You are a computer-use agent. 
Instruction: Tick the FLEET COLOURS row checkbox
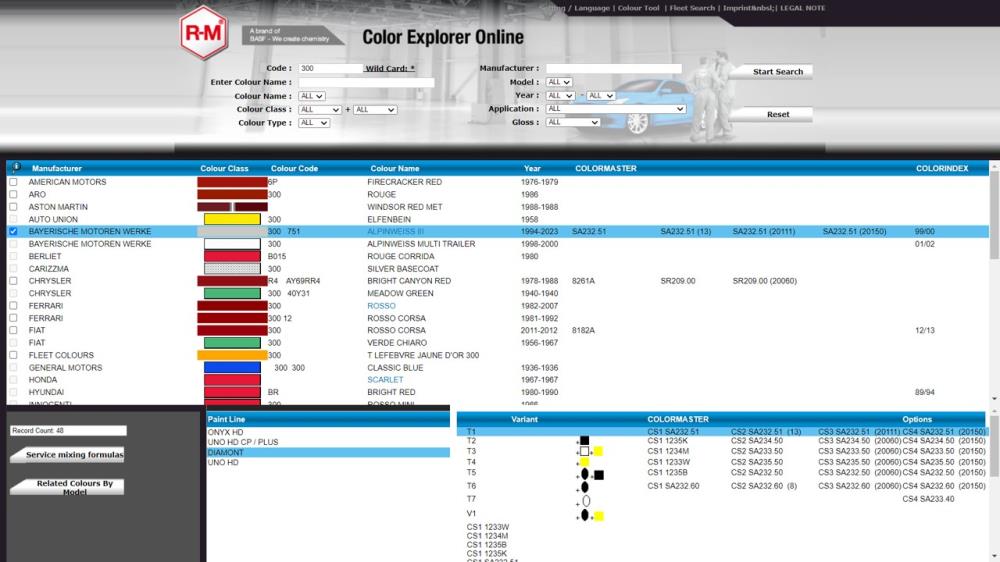pos(13,355)
